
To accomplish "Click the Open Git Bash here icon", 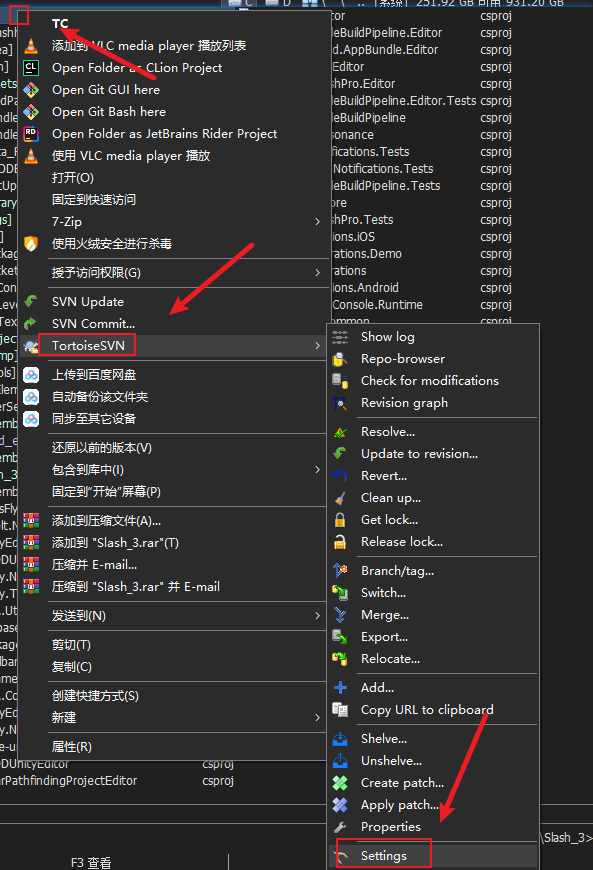I will click(31, 112).
